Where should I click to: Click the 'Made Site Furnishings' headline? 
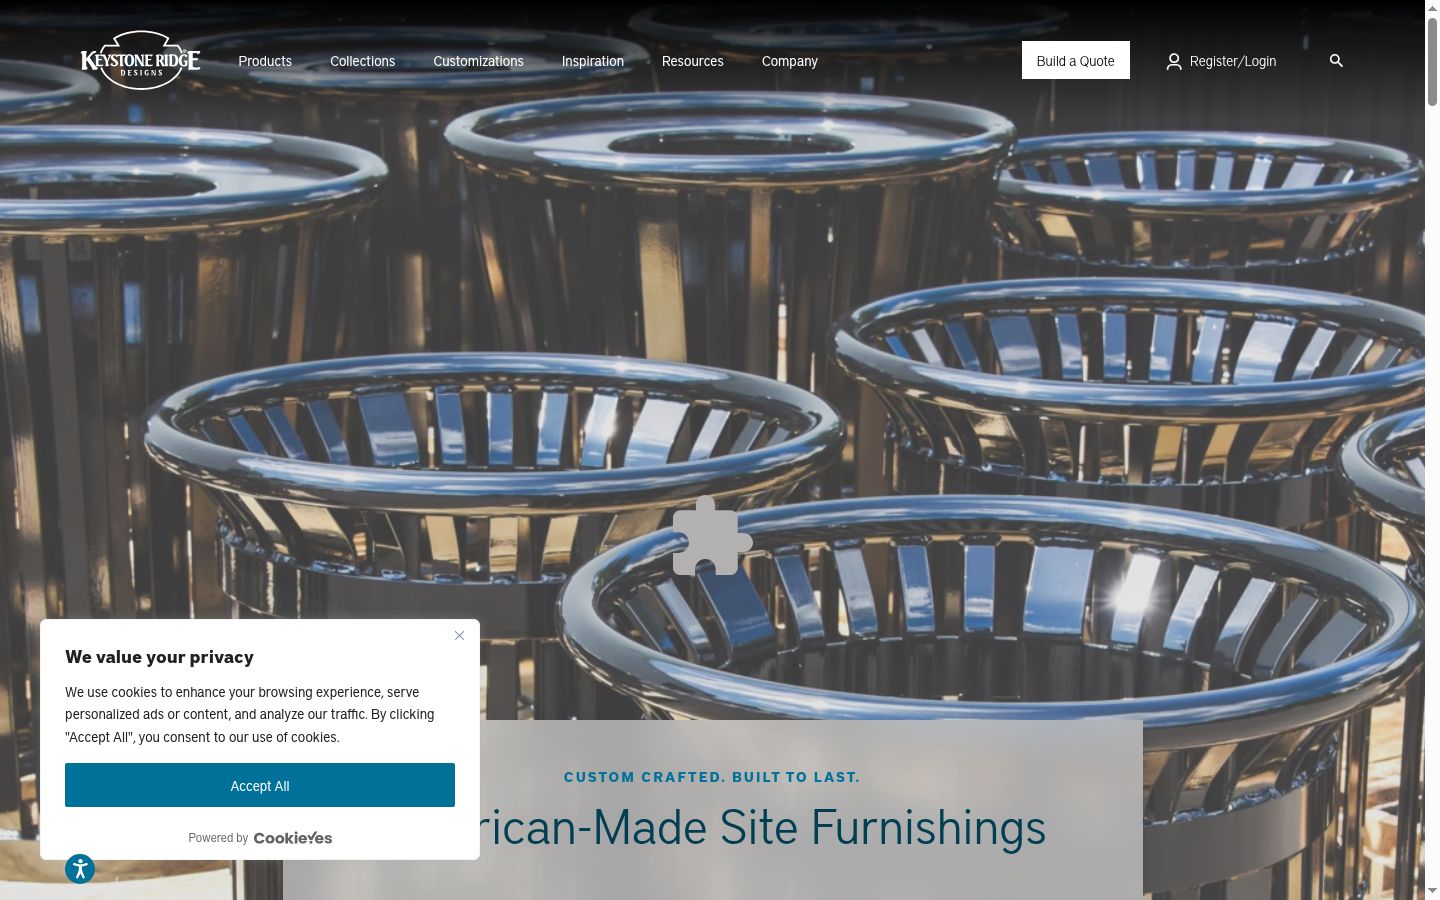pyautogui.click(x=820, y=828)
